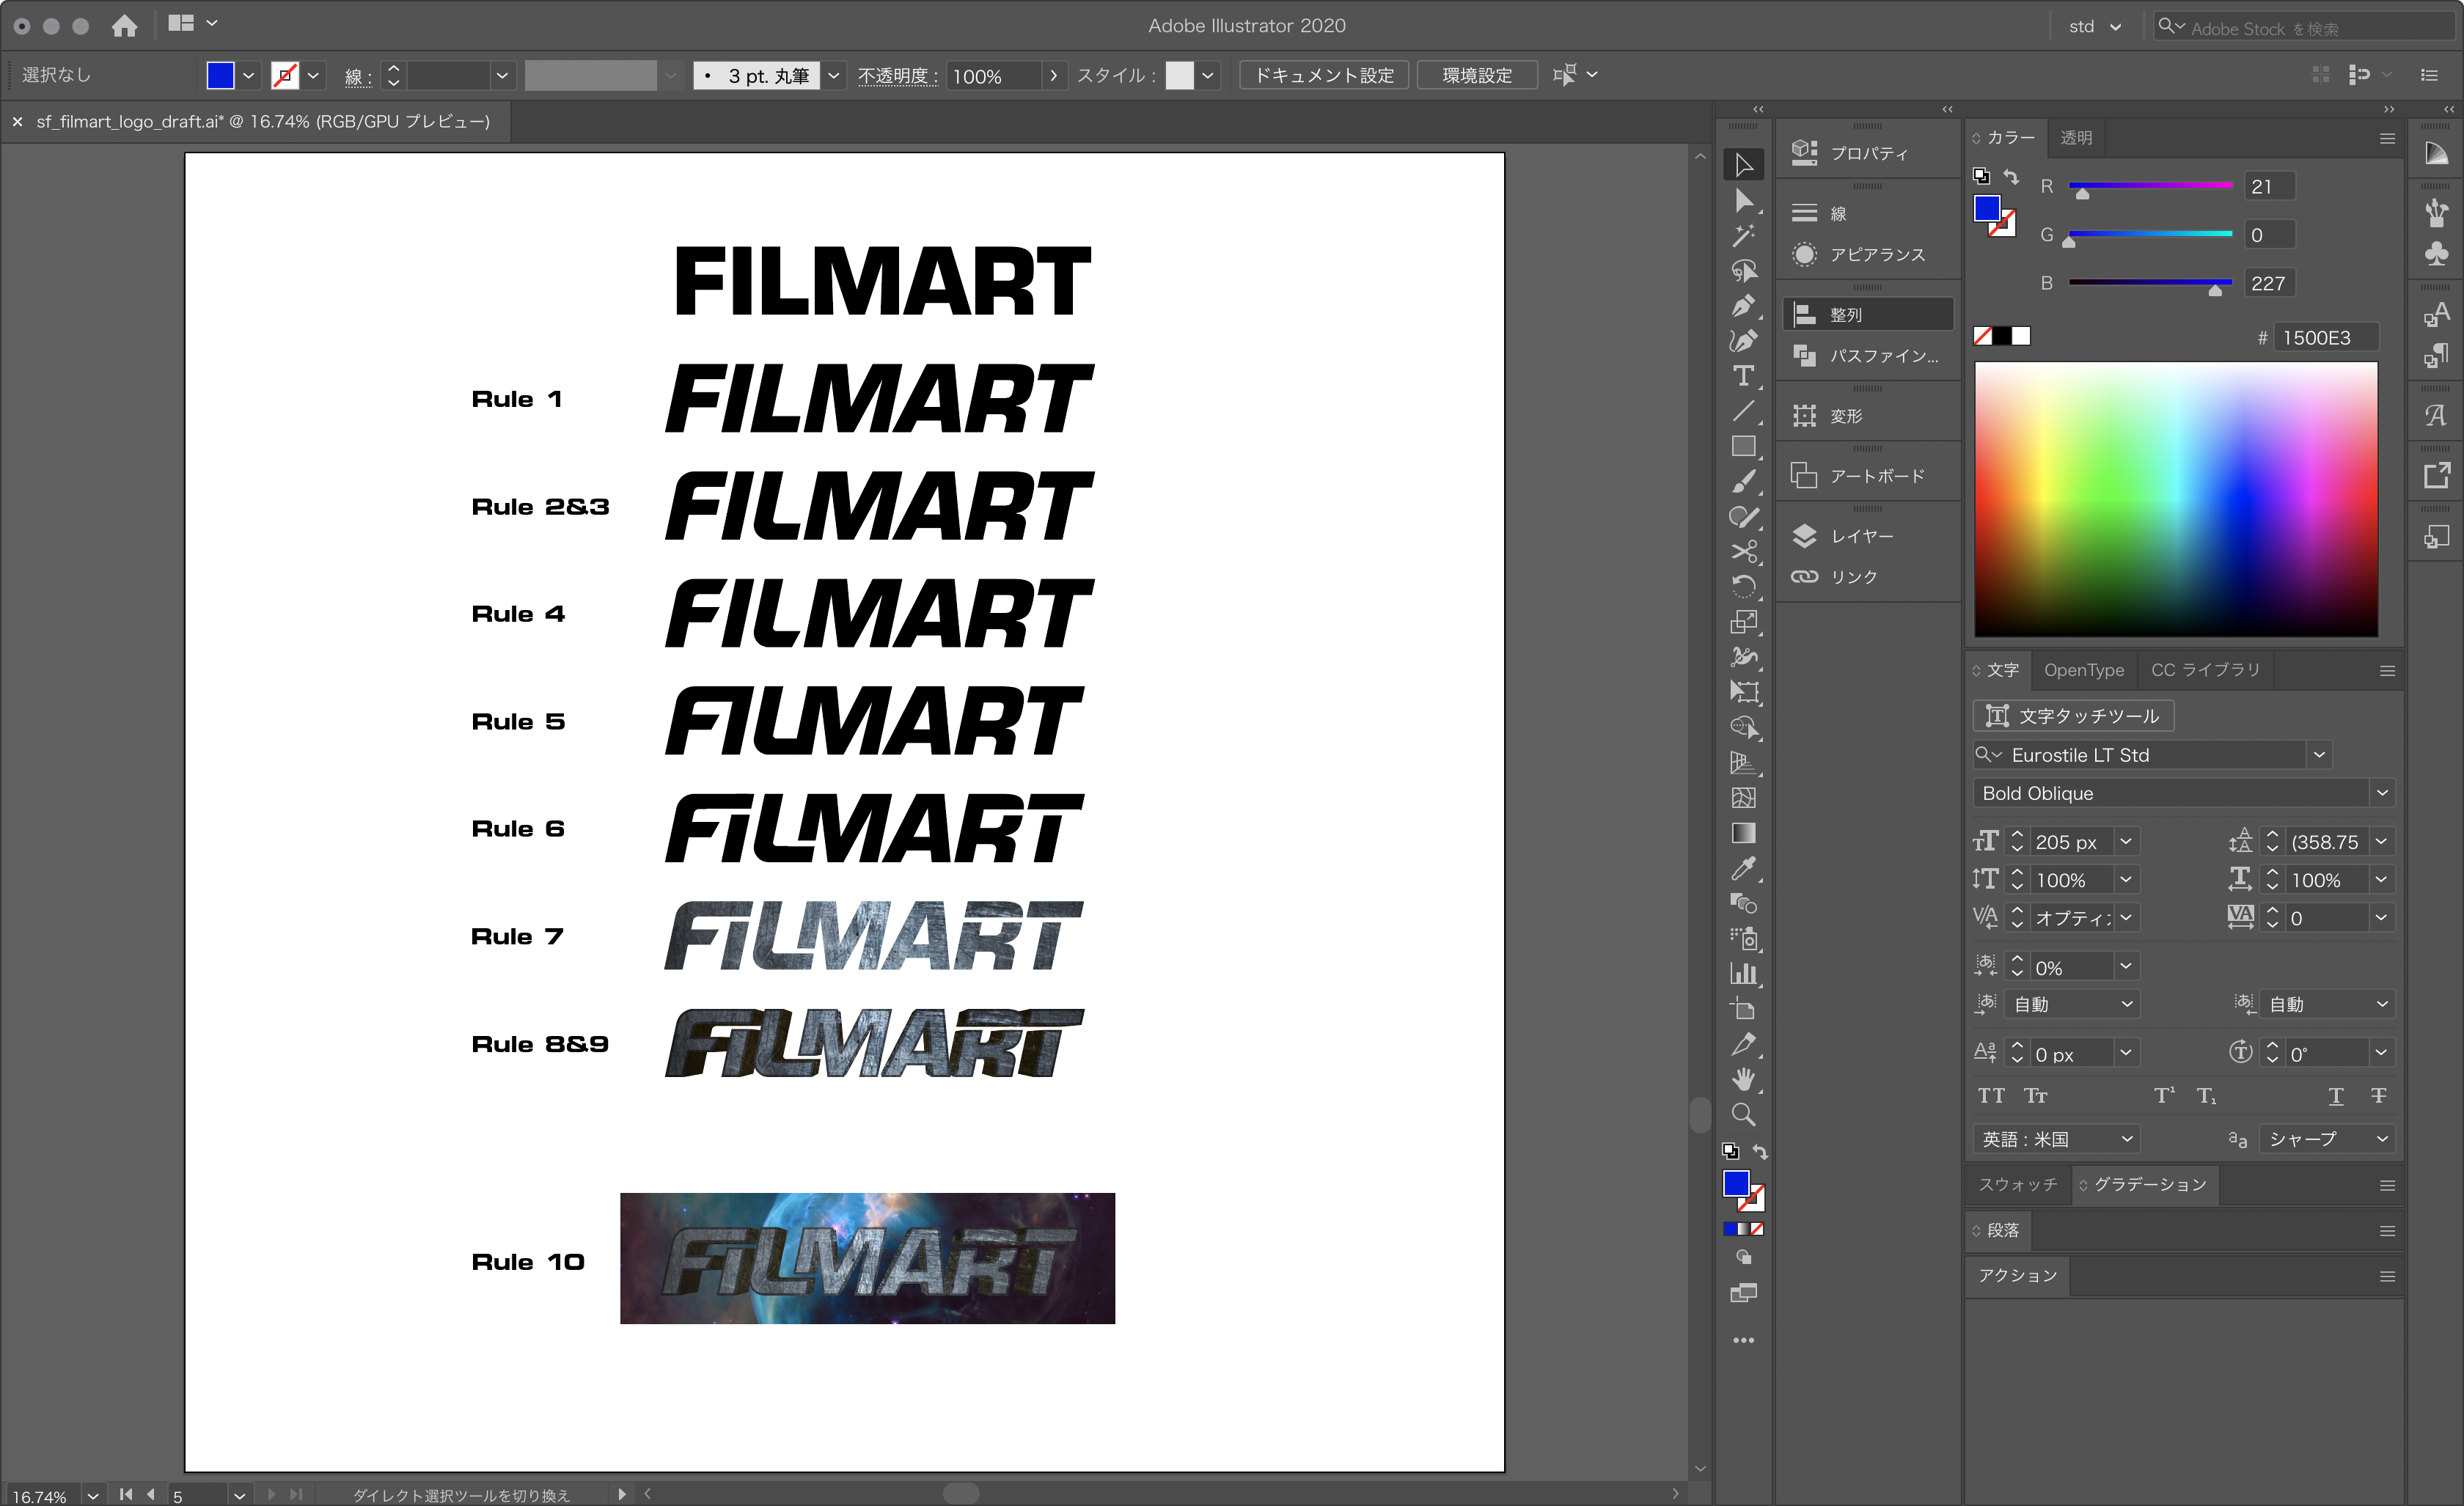
Task: Open the zoom level 16.74% dropdown
Action: [x=93, y=1496]
